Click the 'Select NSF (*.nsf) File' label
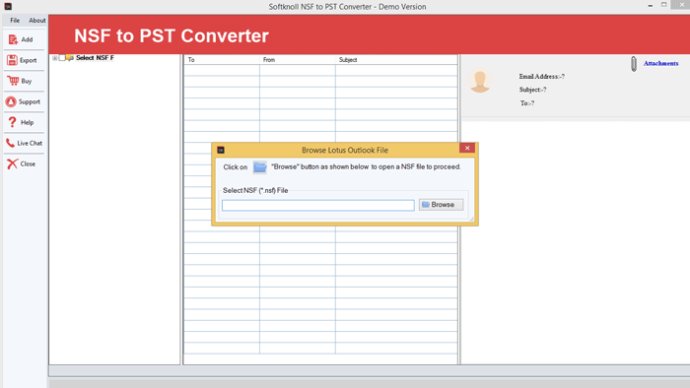The width and height of the screenshot is (690, 388). [255, 190]
